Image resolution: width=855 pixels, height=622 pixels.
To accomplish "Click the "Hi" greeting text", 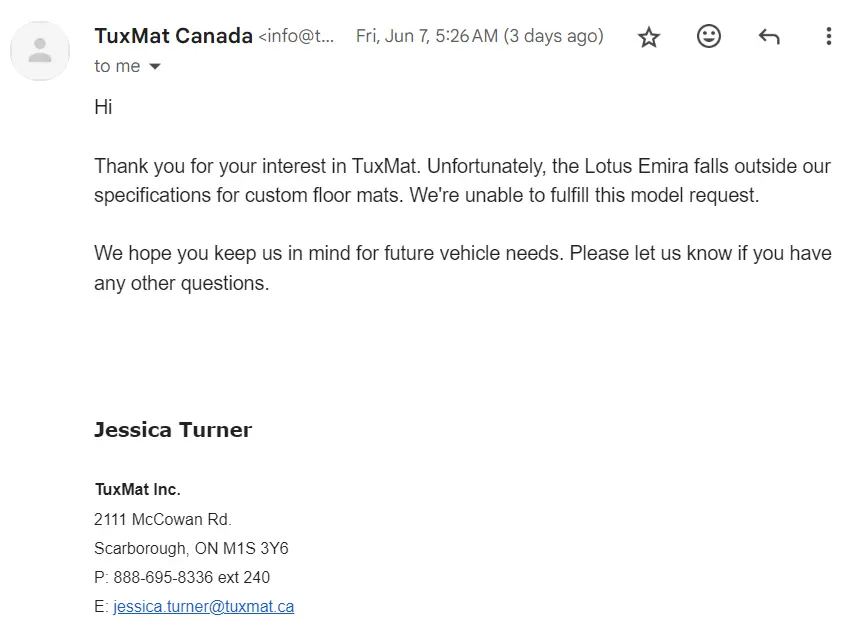I will click(x=103, y=108).
